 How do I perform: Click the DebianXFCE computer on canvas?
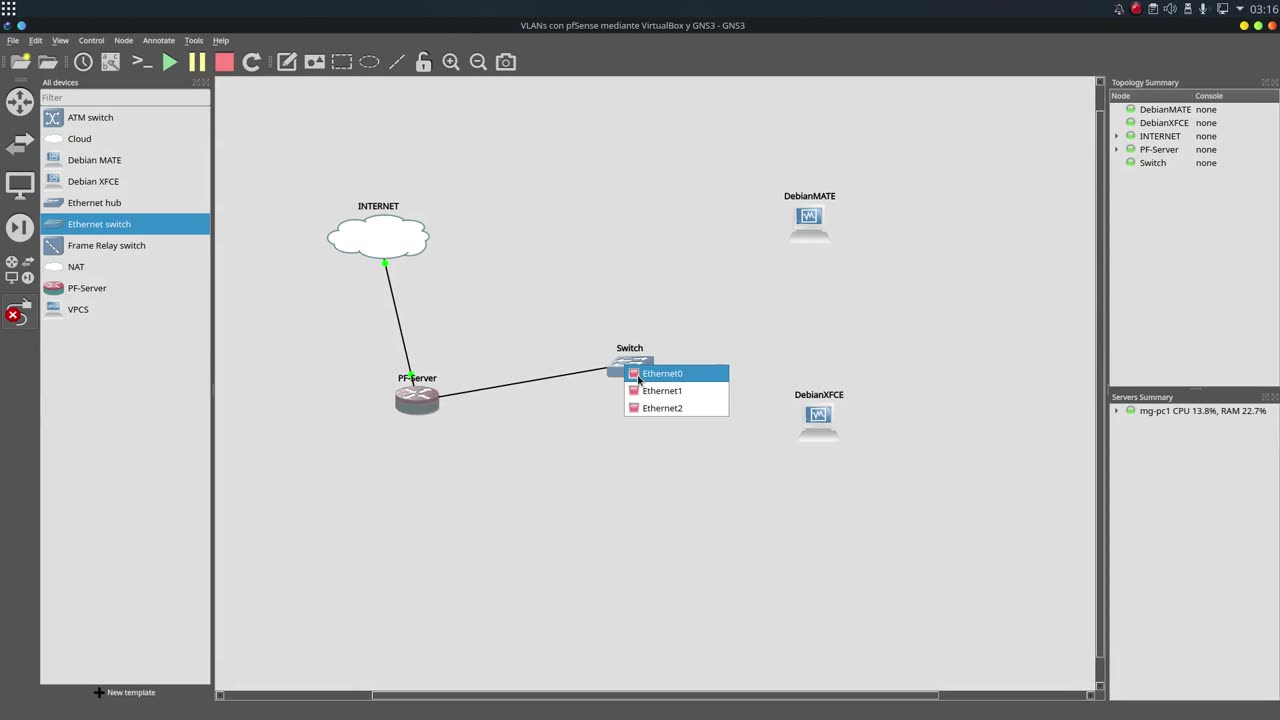[819, 422]
